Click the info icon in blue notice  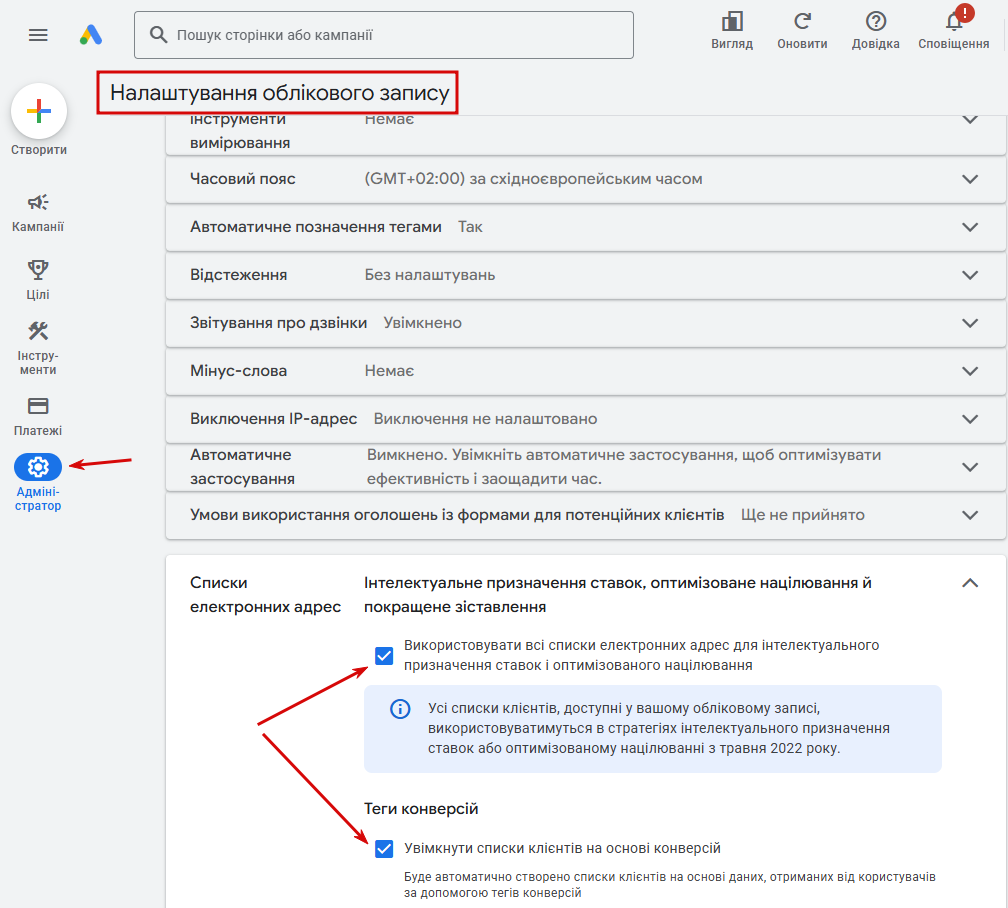pyautogui.click(x=400, y=709)
